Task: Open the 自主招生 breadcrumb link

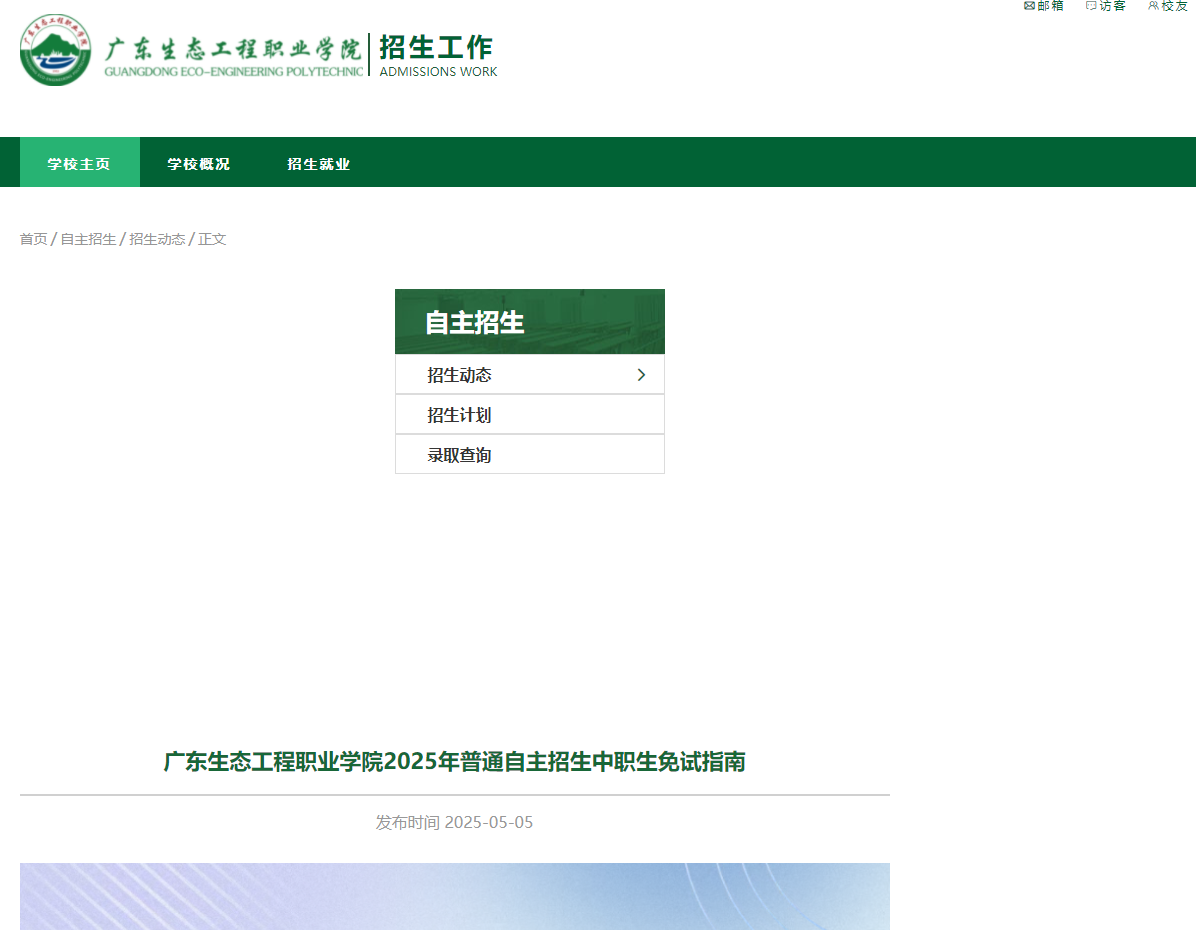Action: pyautogui.click(x=86, y=239)
